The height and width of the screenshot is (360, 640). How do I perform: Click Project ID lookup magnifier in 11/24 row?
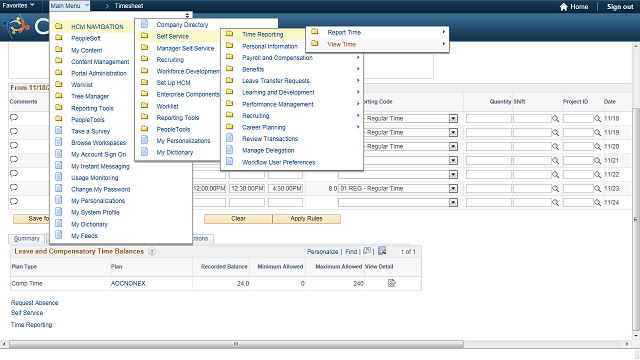pyautogui.click(x=597, y=202)
